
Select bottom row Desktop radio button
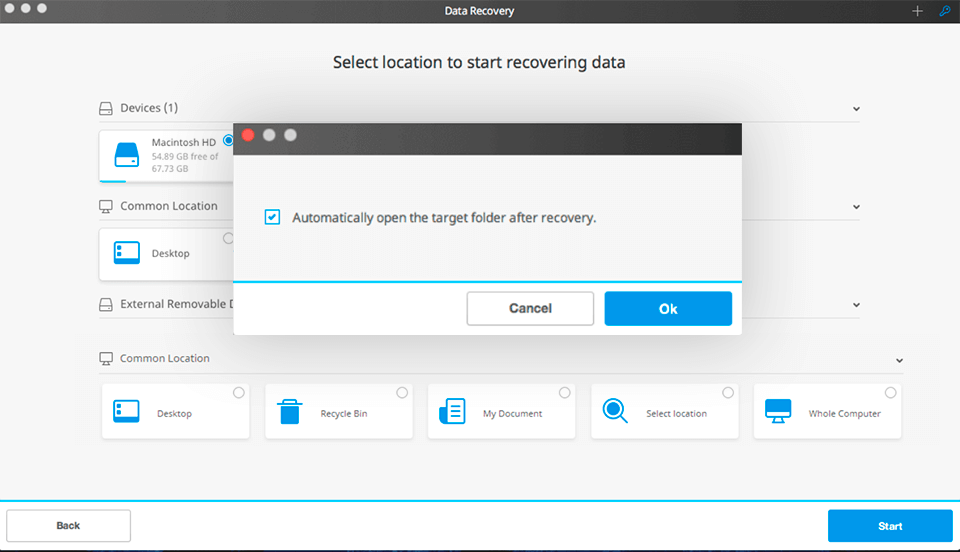pyautogui.click(x=239, y=393)
